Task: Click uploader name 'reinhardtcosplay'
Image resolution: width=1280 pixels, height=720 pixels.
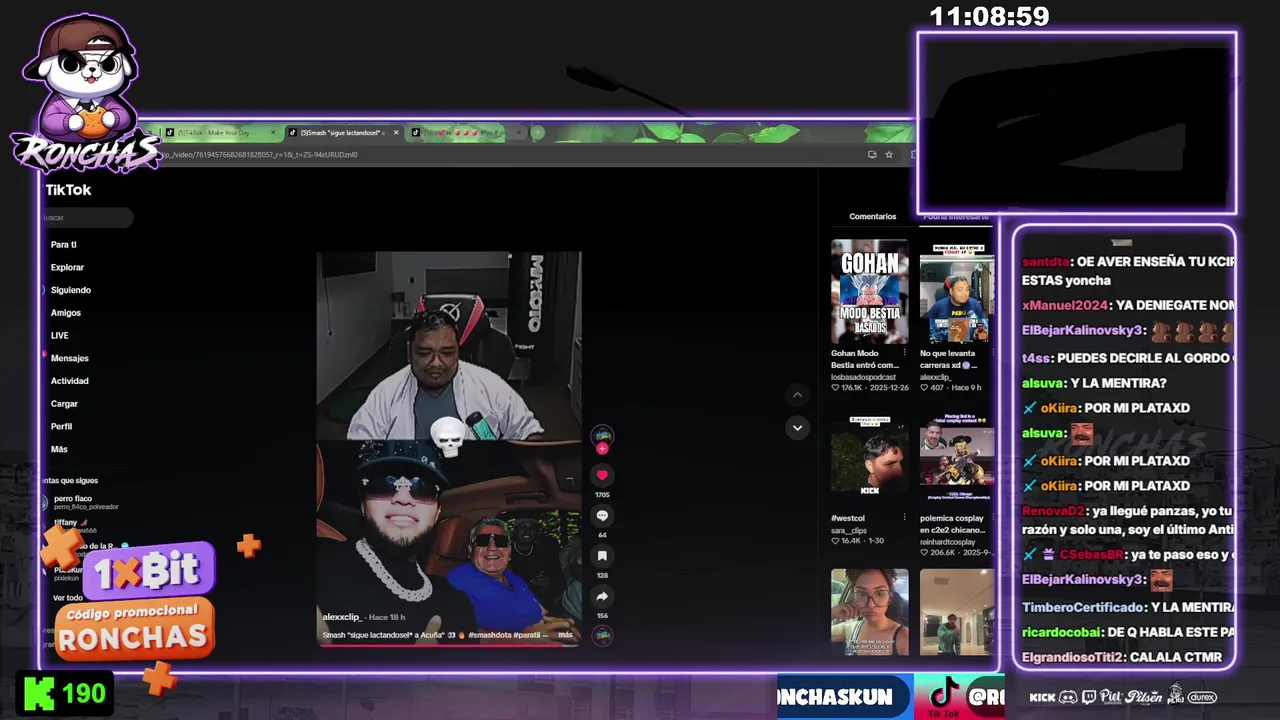Action: (950, 541)
